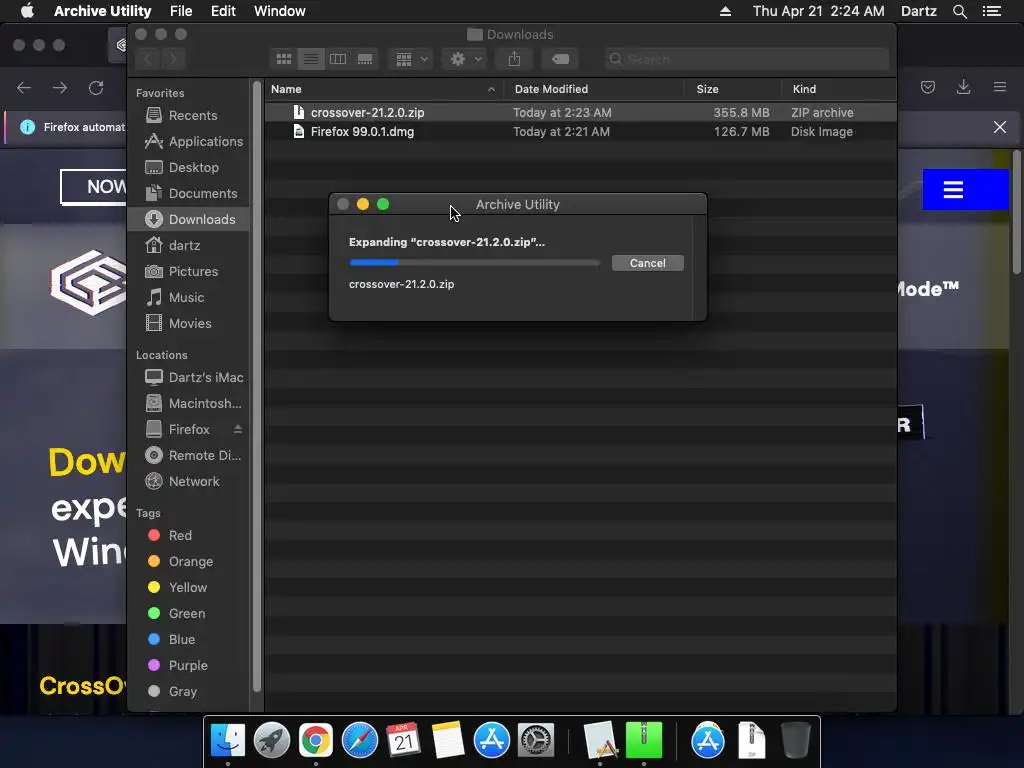Filter by the Blue tag

(188, 639)
